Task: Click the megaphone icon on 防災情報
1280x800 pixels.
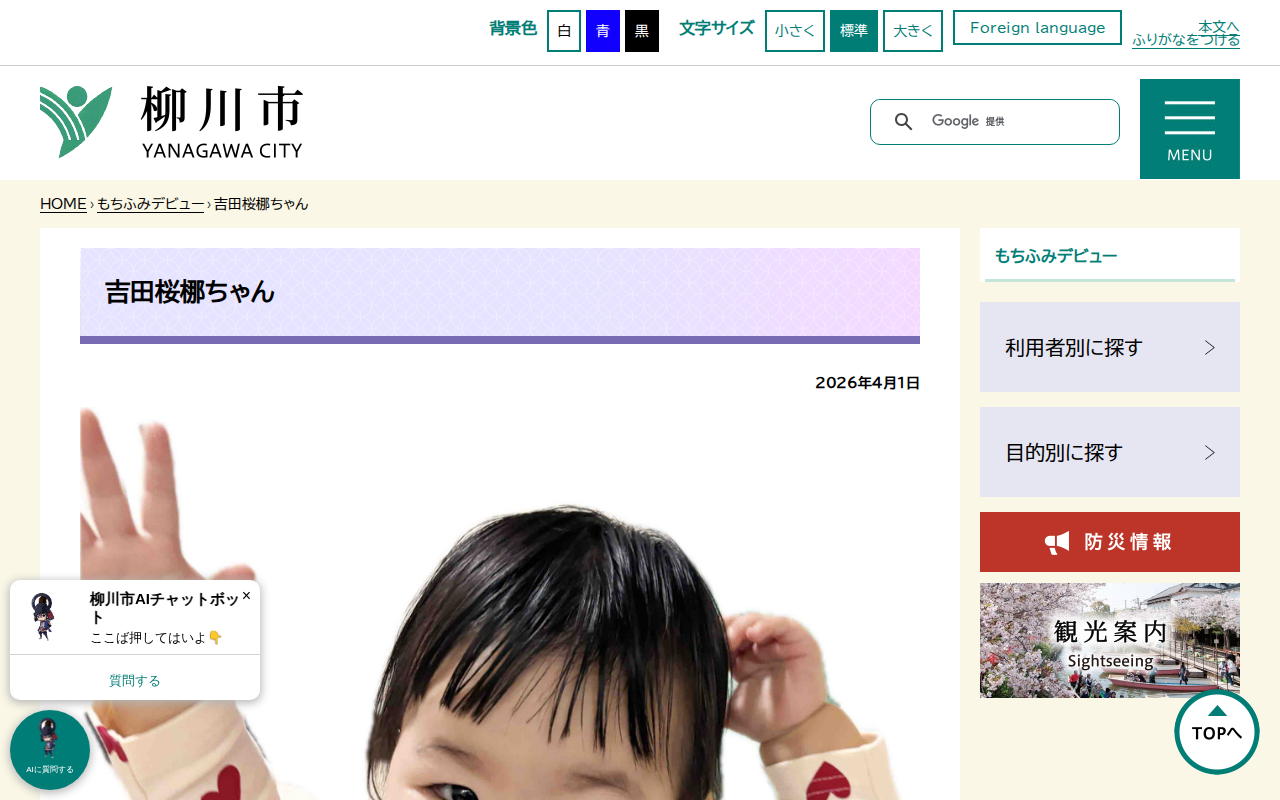Action: pos(1057,542)
